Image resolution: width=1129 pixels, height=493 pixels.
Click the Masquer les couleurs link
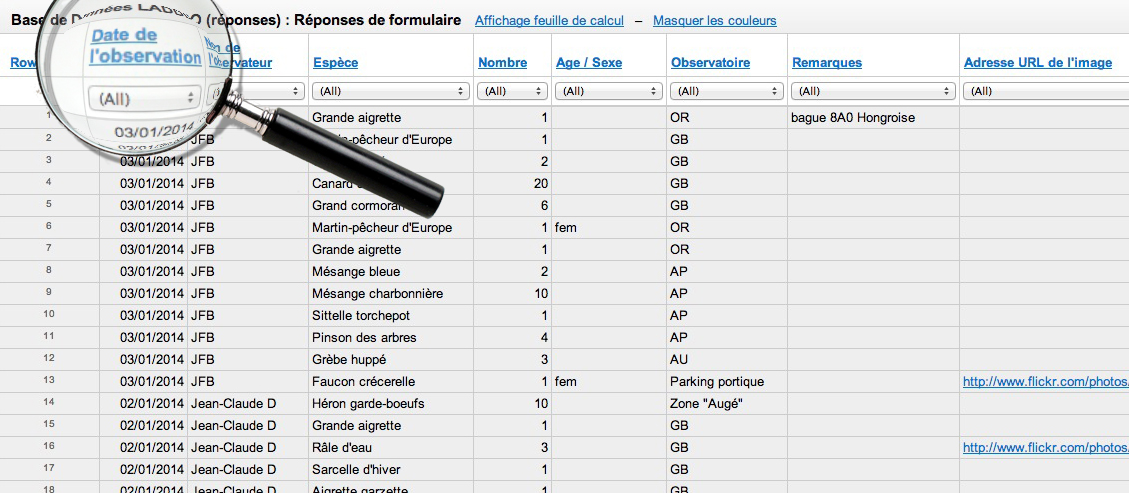tap(714, 20)
